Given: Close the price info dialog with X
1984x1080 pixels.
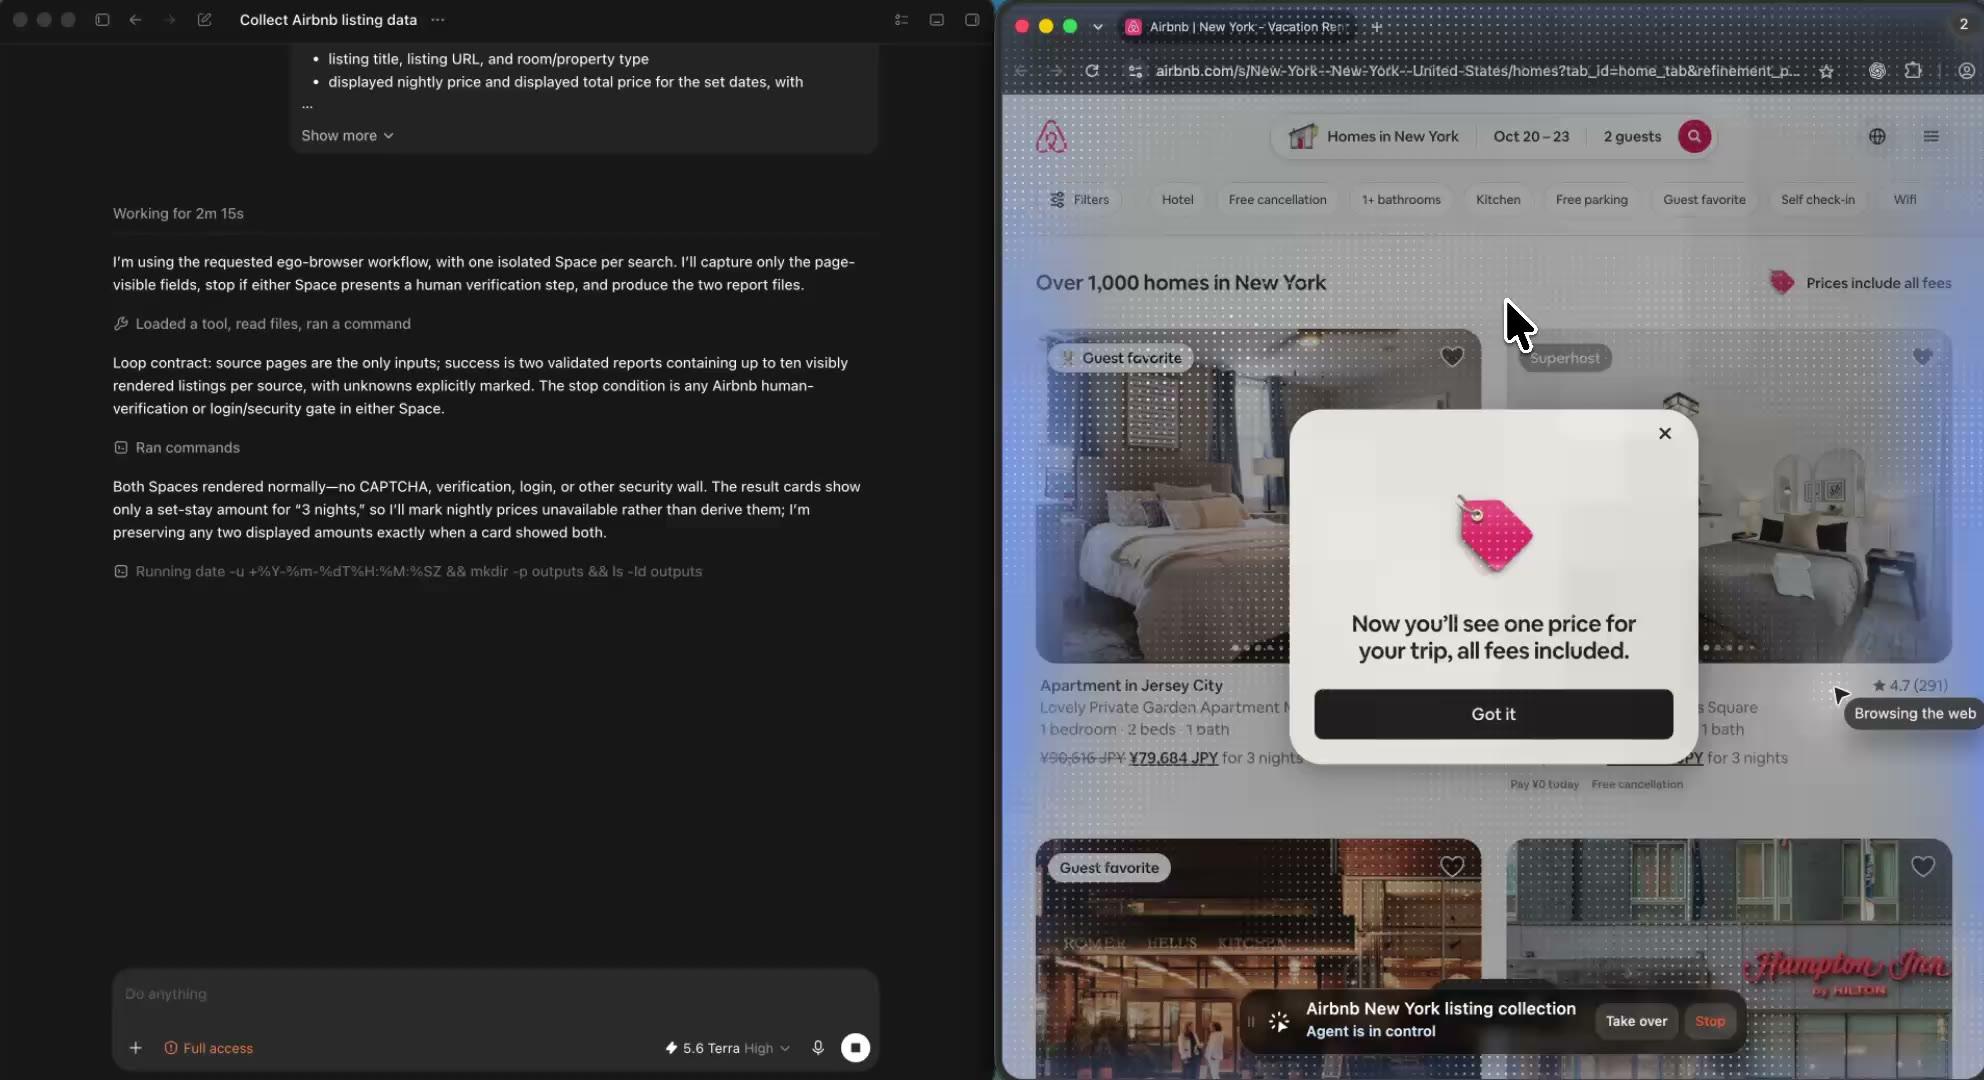Looking at the screenshot, I should click(x=1664, y=433).
